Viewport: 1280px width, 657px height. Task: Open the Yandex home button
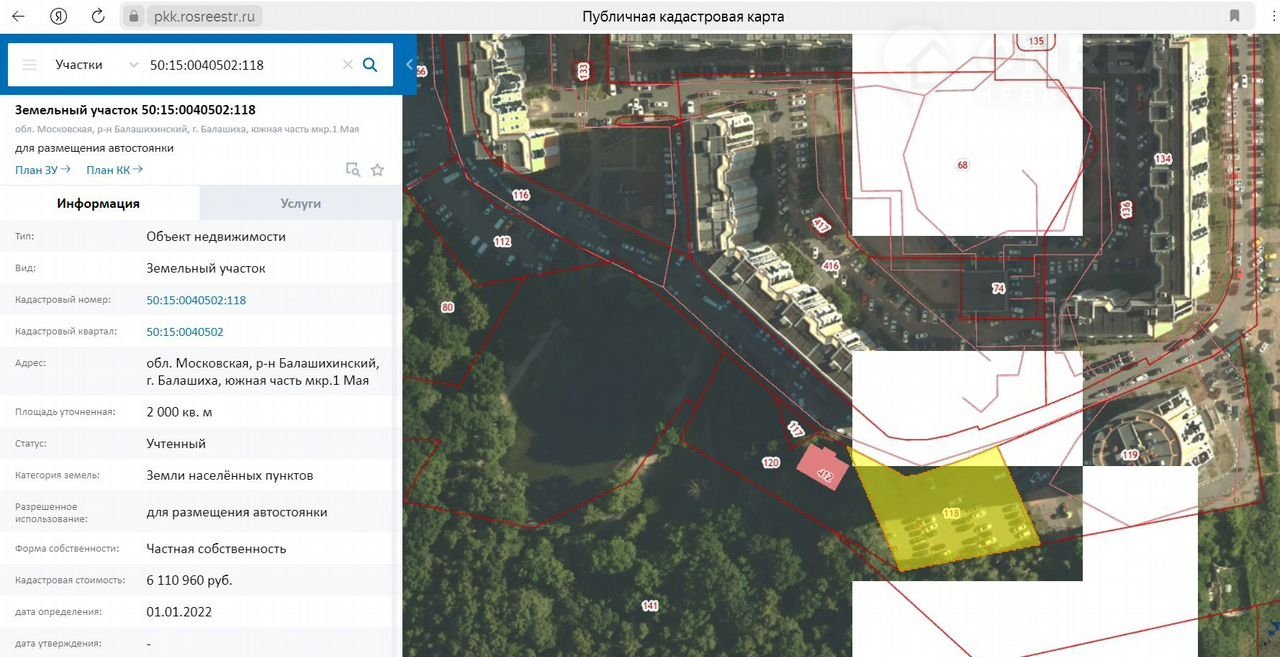click(x=59, y=16)
